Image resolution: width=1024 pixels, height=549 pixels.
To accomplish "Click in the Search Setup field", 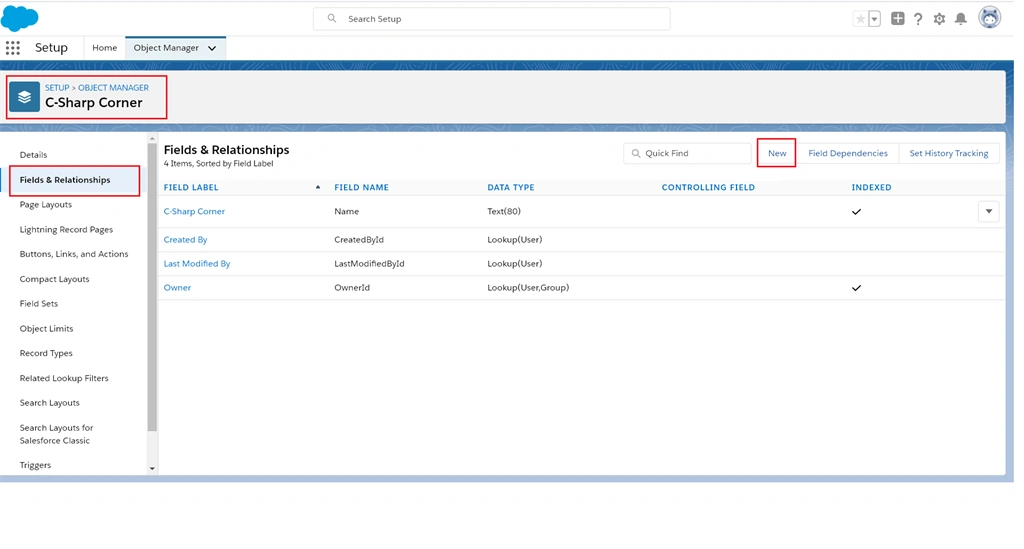I will pyautogui.click(x=492, y=19).
